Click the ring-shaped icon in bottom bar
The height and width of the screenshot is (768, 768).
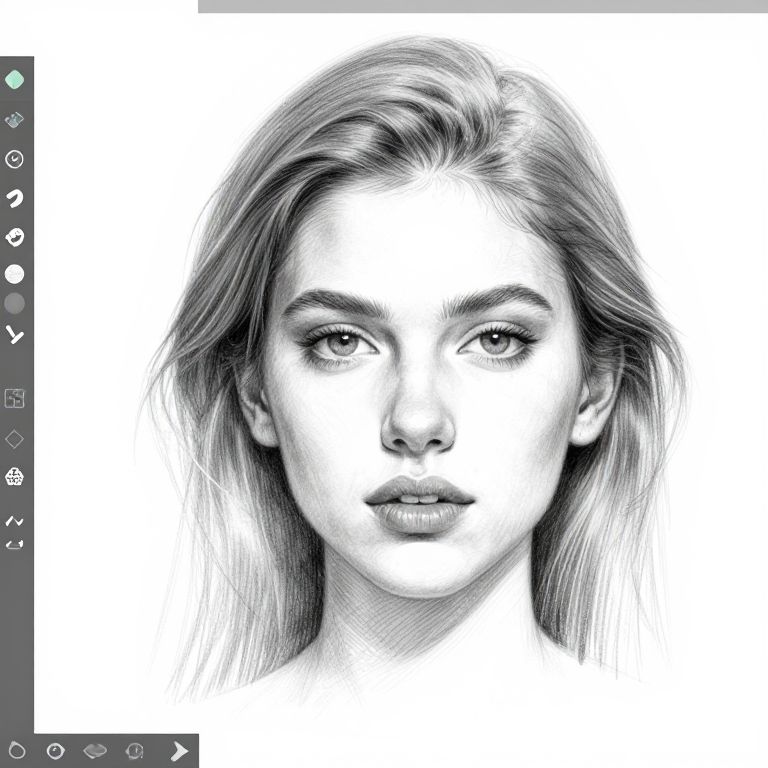[x=16, y=750]
